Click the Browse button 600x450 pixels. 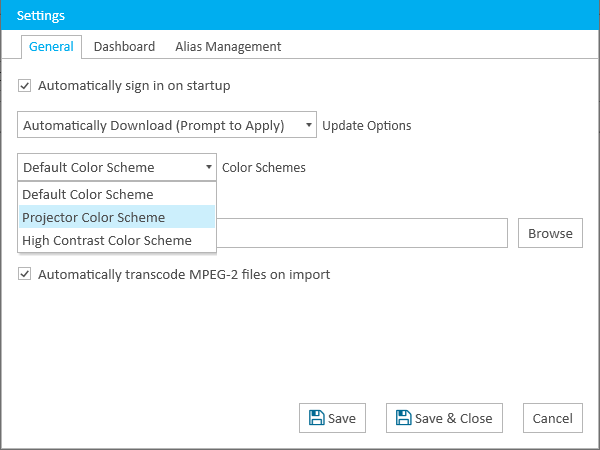tap(550, 233)
